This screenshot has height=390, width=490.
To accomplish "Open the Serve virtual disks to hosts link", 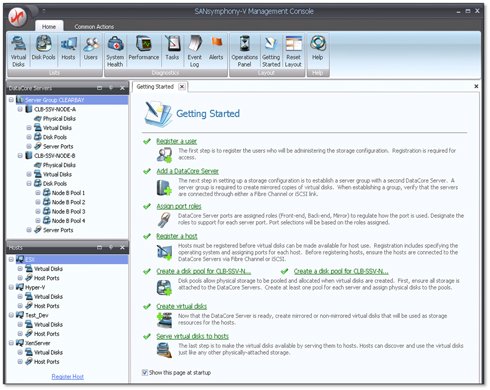I will pyautogui.click(x=192, y=336).
